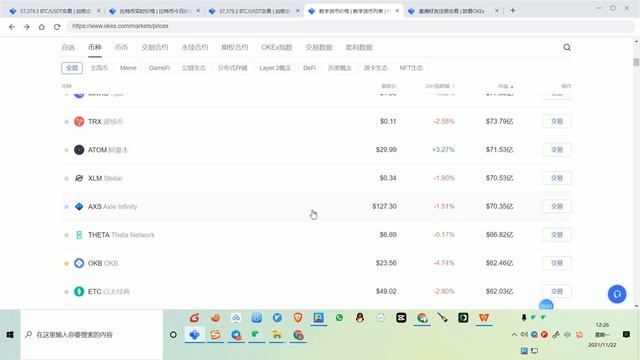
Task: Select the Layer 2概念 filter chip
Action: (275, 68)
